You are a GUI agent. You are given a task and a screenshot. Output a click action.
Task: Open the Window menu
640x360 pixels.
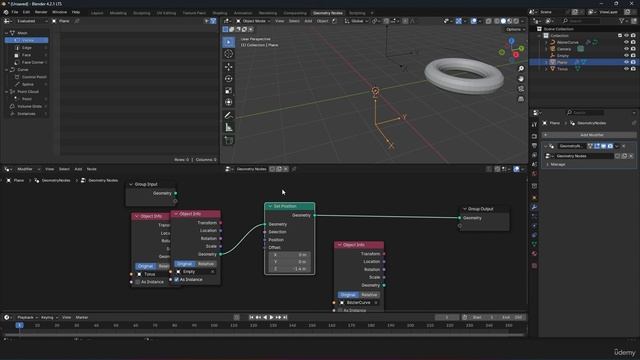[x=60, y=12]
